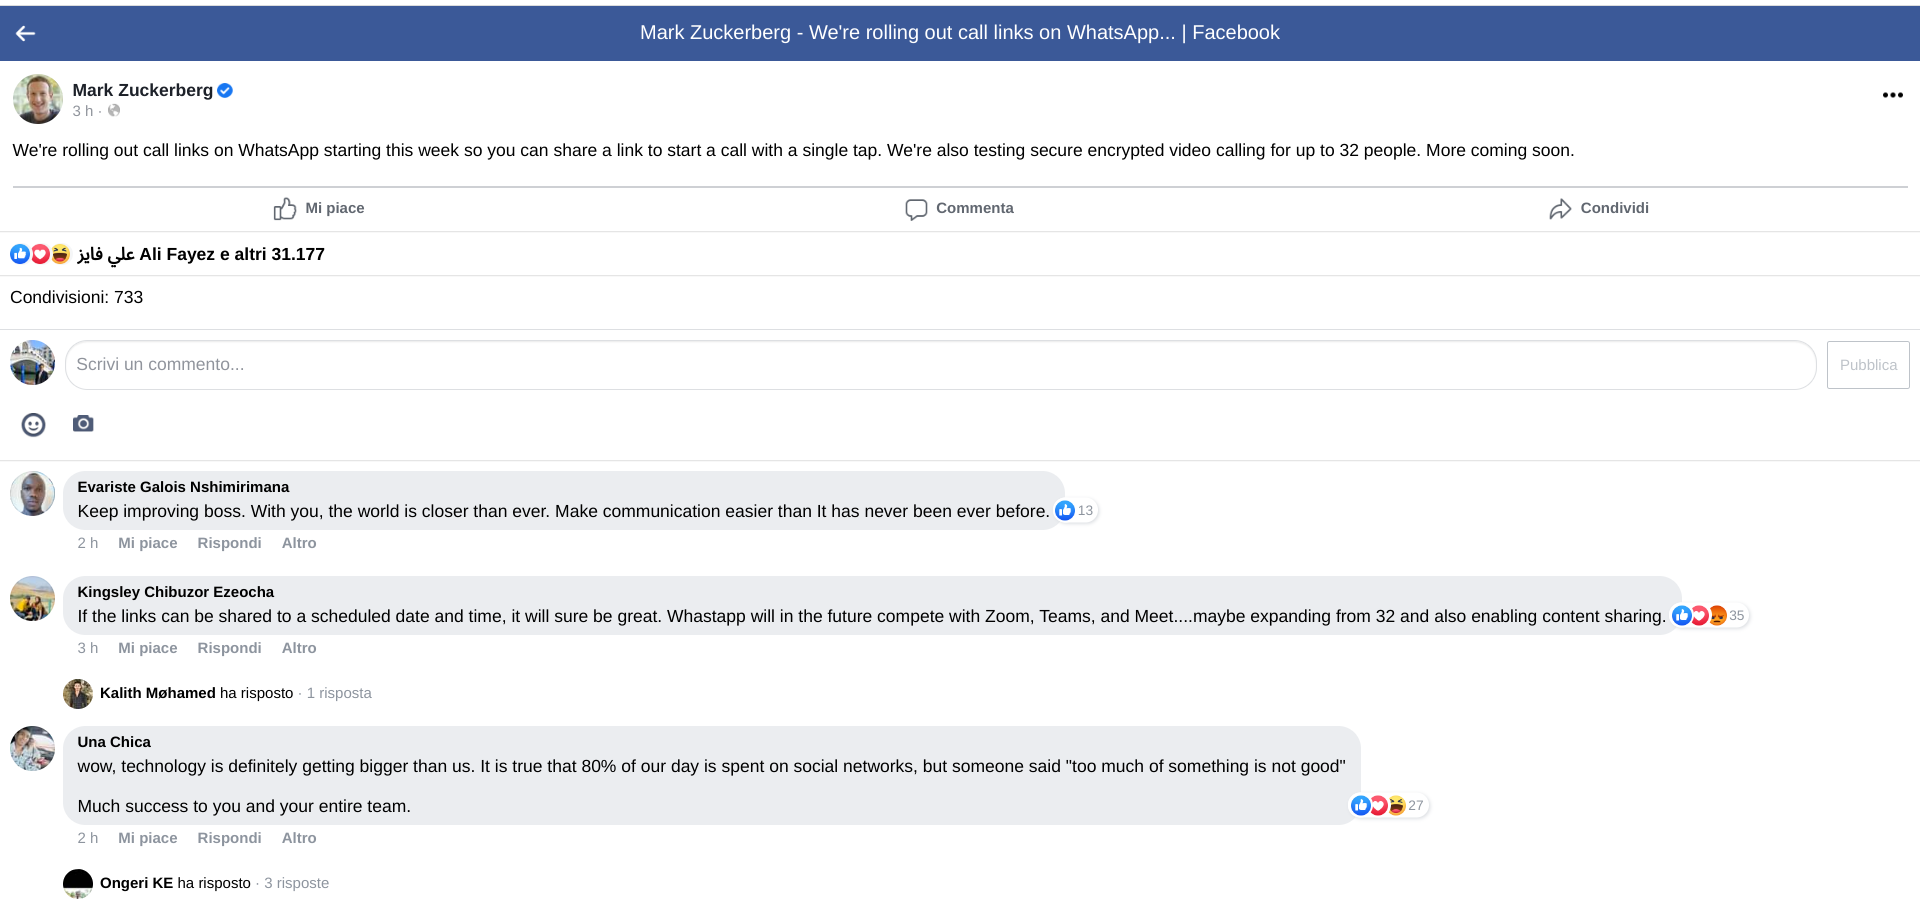Open Altro options under Una Chica's comment
Viewport: 1920px width, 906px height.
click(299, 838)
